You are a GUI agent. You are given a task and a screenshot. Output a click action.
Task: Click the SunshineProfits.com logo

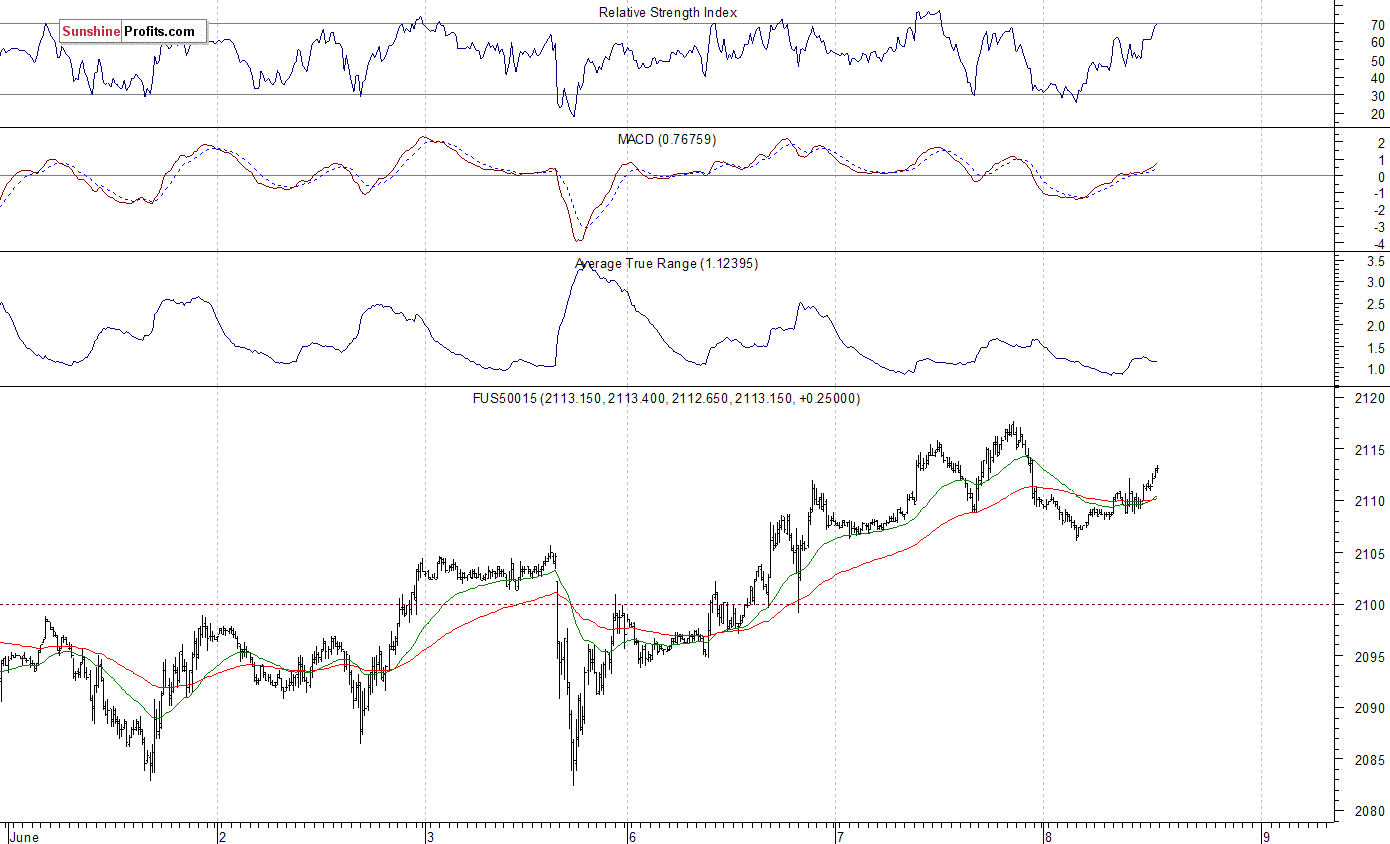tap(133, 32)
